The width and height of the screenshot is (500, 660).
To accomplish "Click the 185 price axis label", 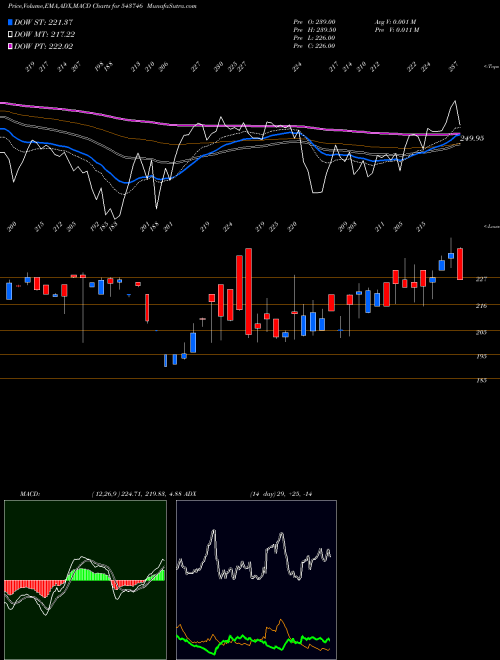I will point(482,380).
